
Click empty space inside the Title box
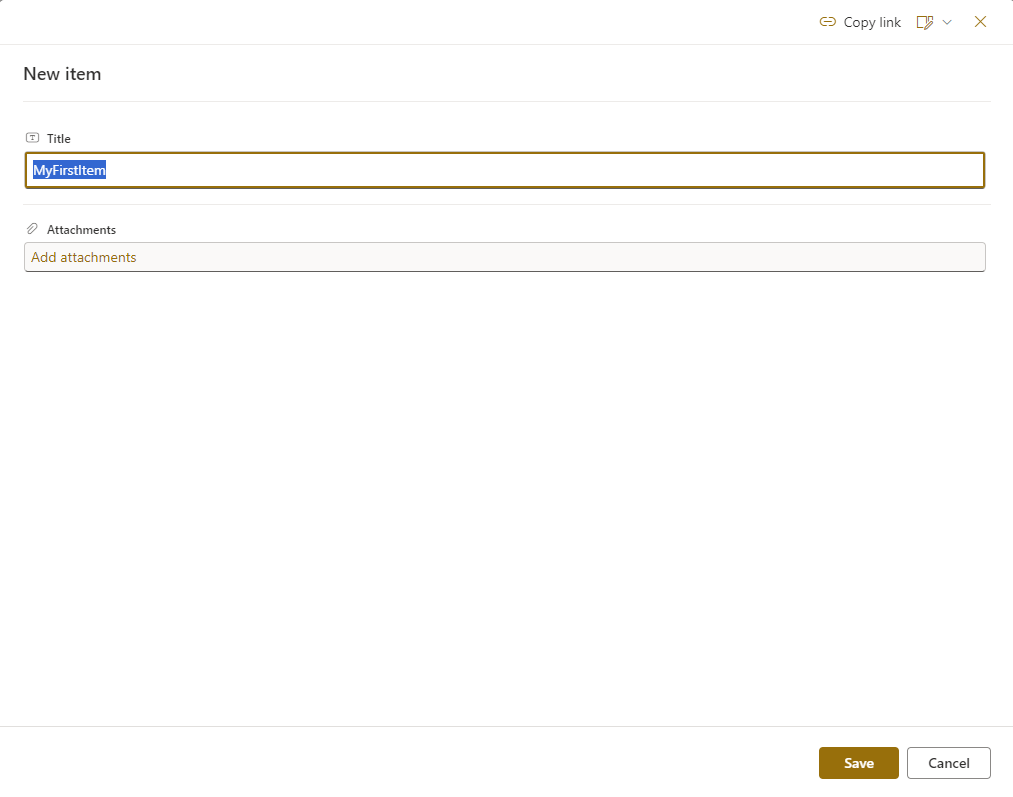pos(540,170)
